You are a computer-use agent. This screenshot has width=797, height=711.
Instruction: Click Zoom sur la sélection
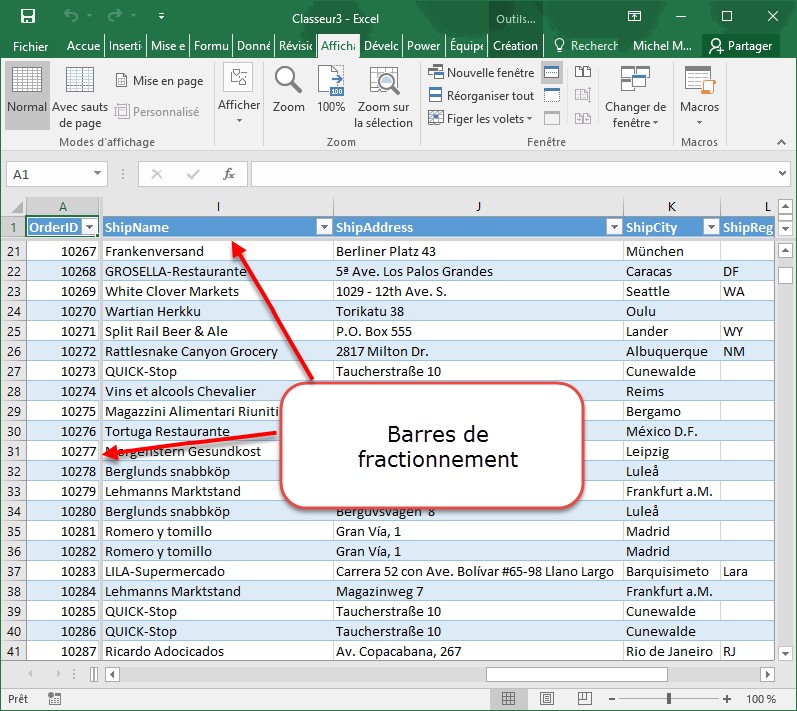point(383,95)
